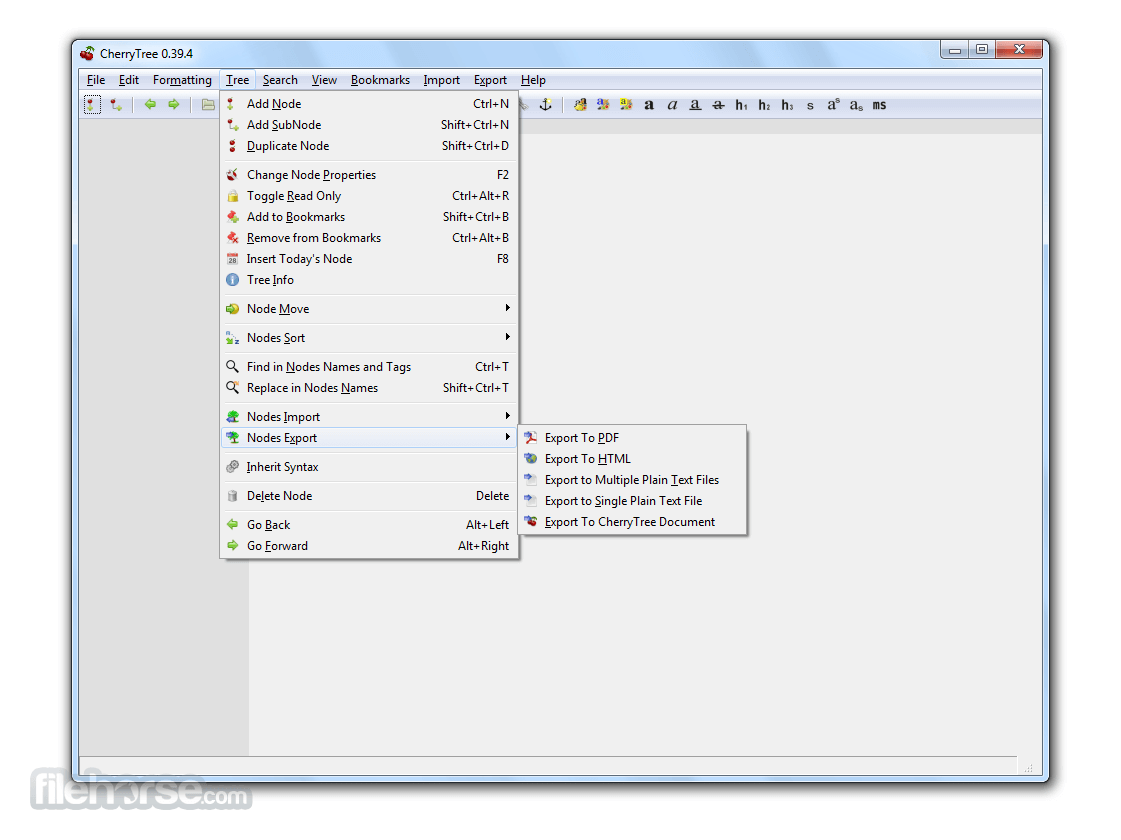This screenshot has height=840, width=1121.
Task: Click the first color formatting toolbar icon
Action: pos(581,105)
